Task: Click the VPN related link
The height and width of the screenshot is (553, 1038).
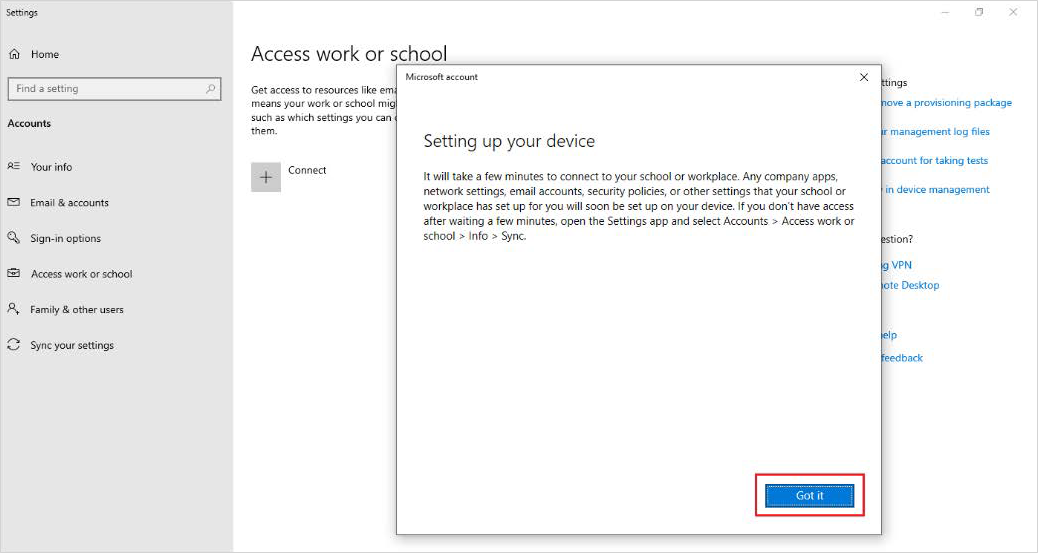Action: tap(897, 265)
